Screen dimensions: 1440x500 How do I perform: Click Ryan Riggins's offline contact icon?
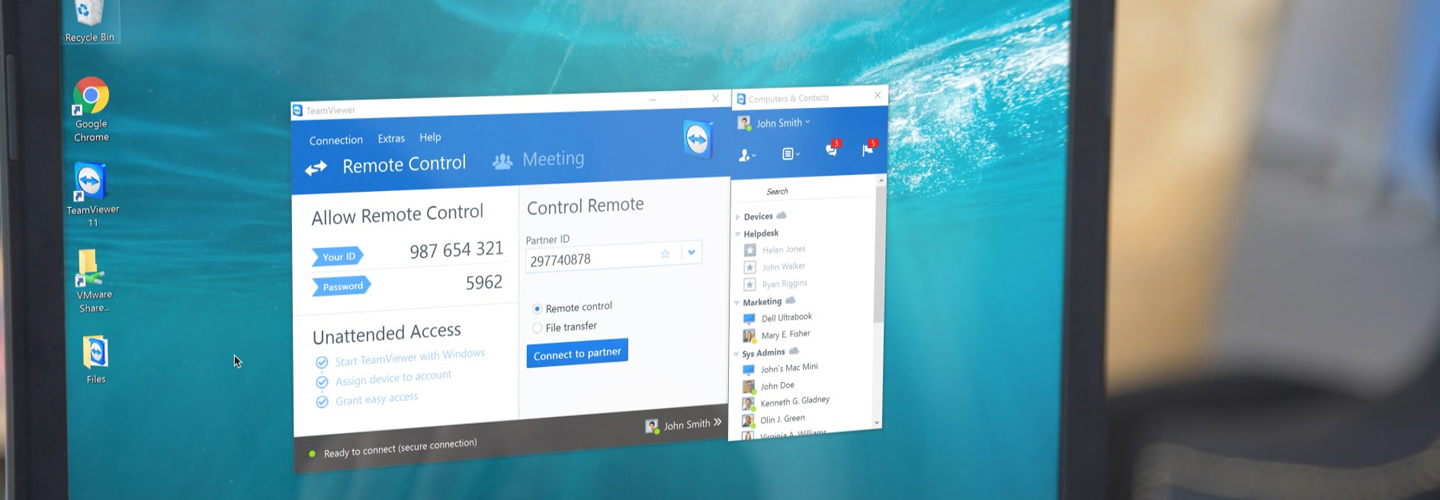pyautogui.click(x=750, y=284)
